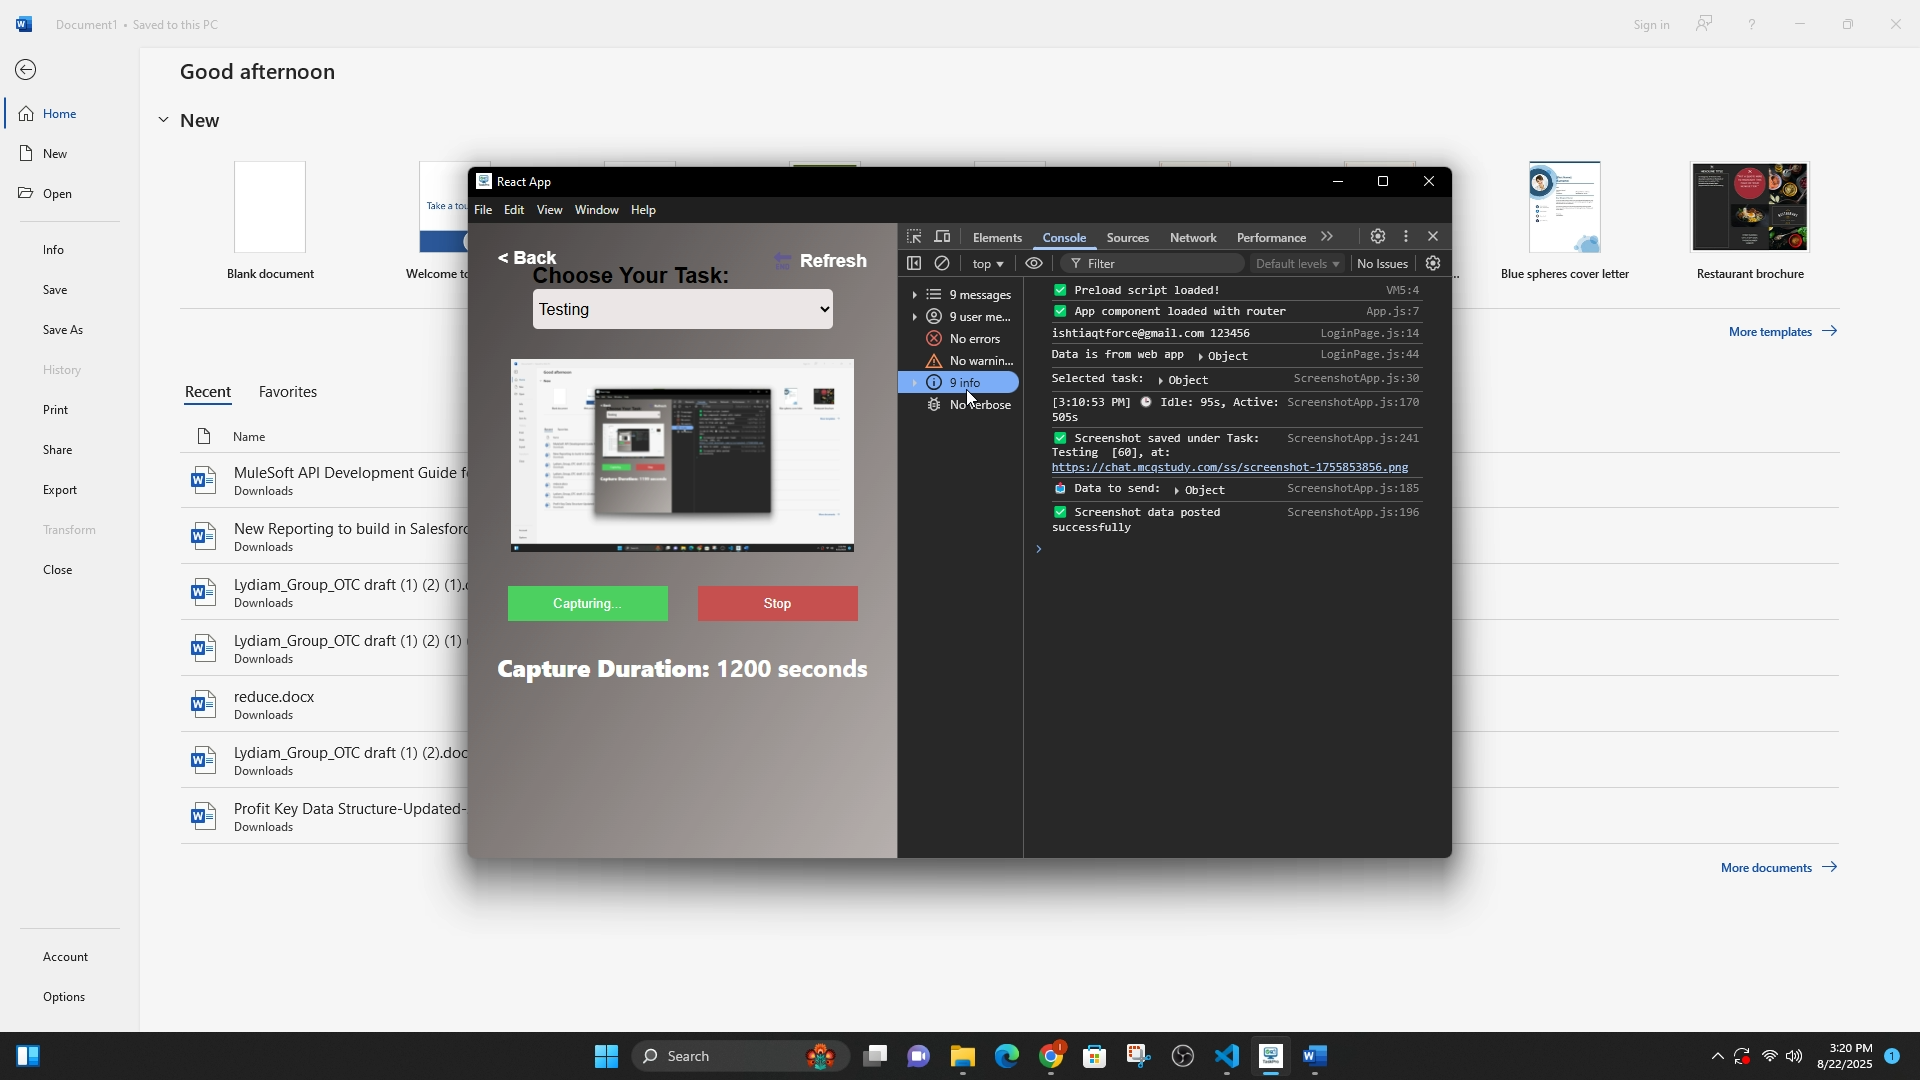Screen dimensions: 1920x1080
Task: Open the Choose Your Task dropdown
Action: [683, 310]
